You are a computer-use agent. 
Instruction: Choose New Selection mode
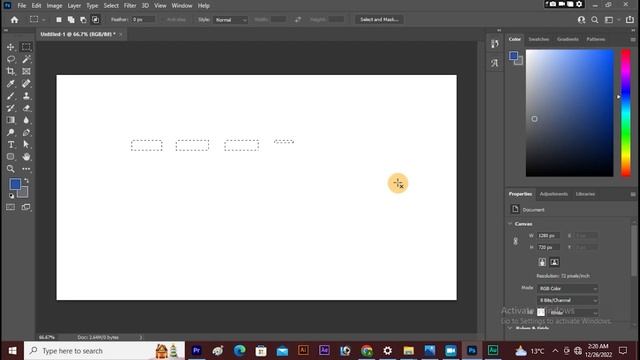coord(59,20)
